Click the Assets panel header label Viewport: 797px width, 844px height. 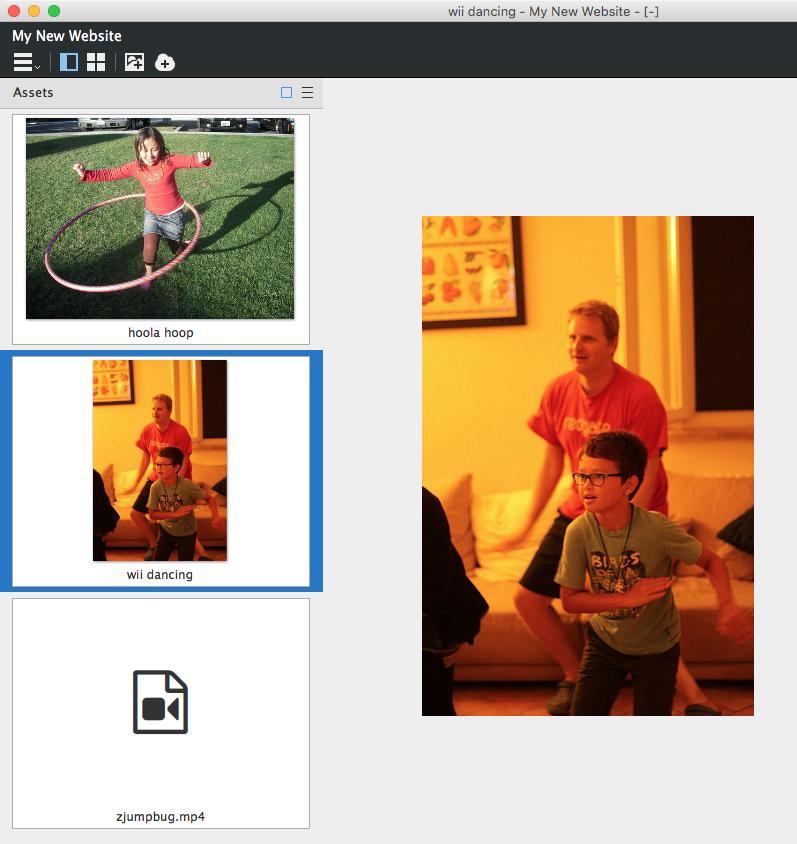coord(33,93)
